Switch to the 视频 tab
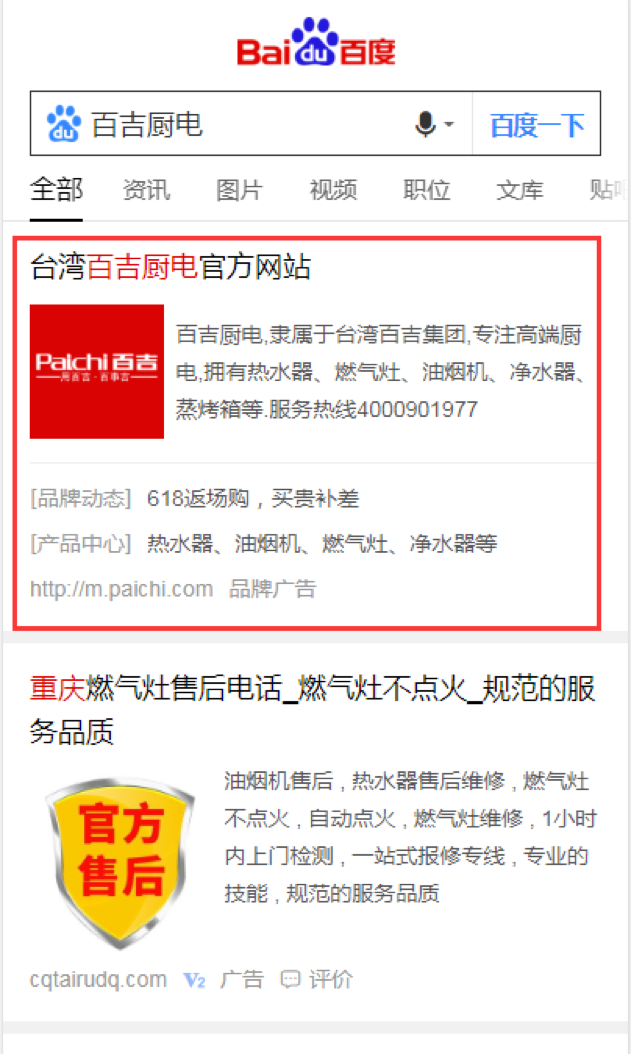 click(333, 190)
